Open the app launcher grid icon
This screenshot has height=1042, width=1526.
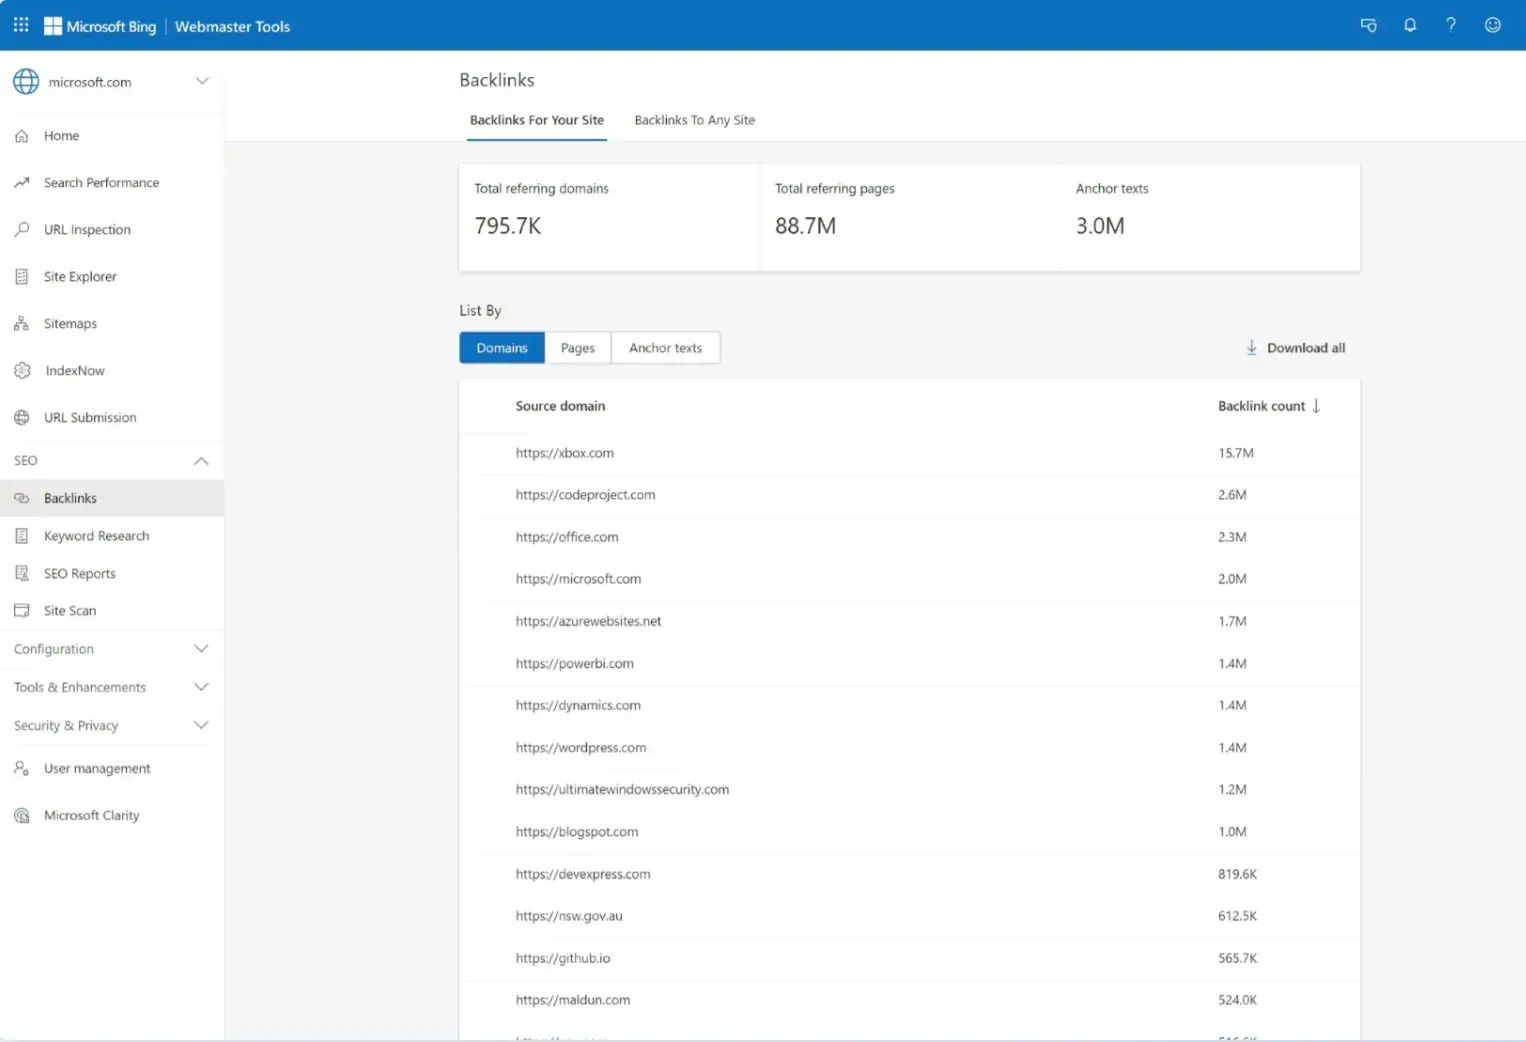[x=21, y=25]
